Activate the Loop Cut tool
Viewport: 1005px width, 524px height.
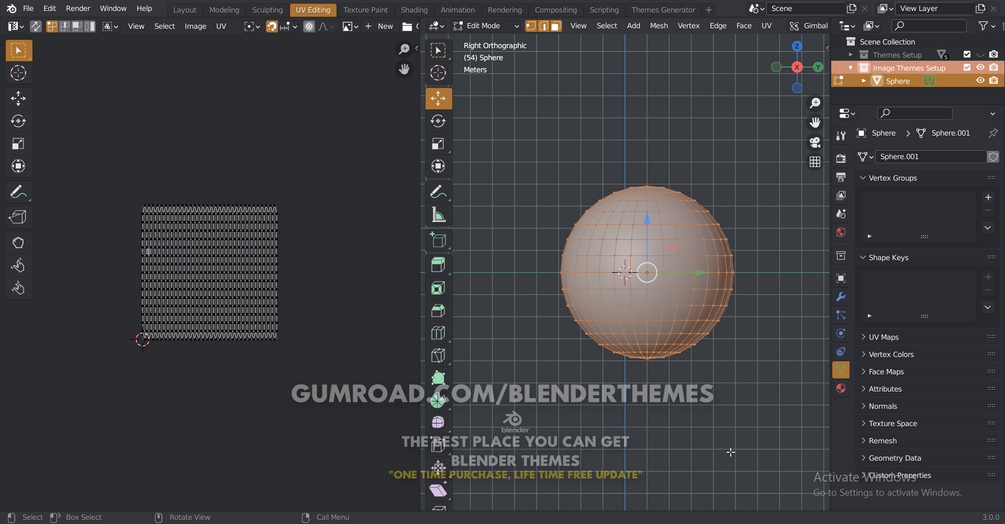[438, 333]
